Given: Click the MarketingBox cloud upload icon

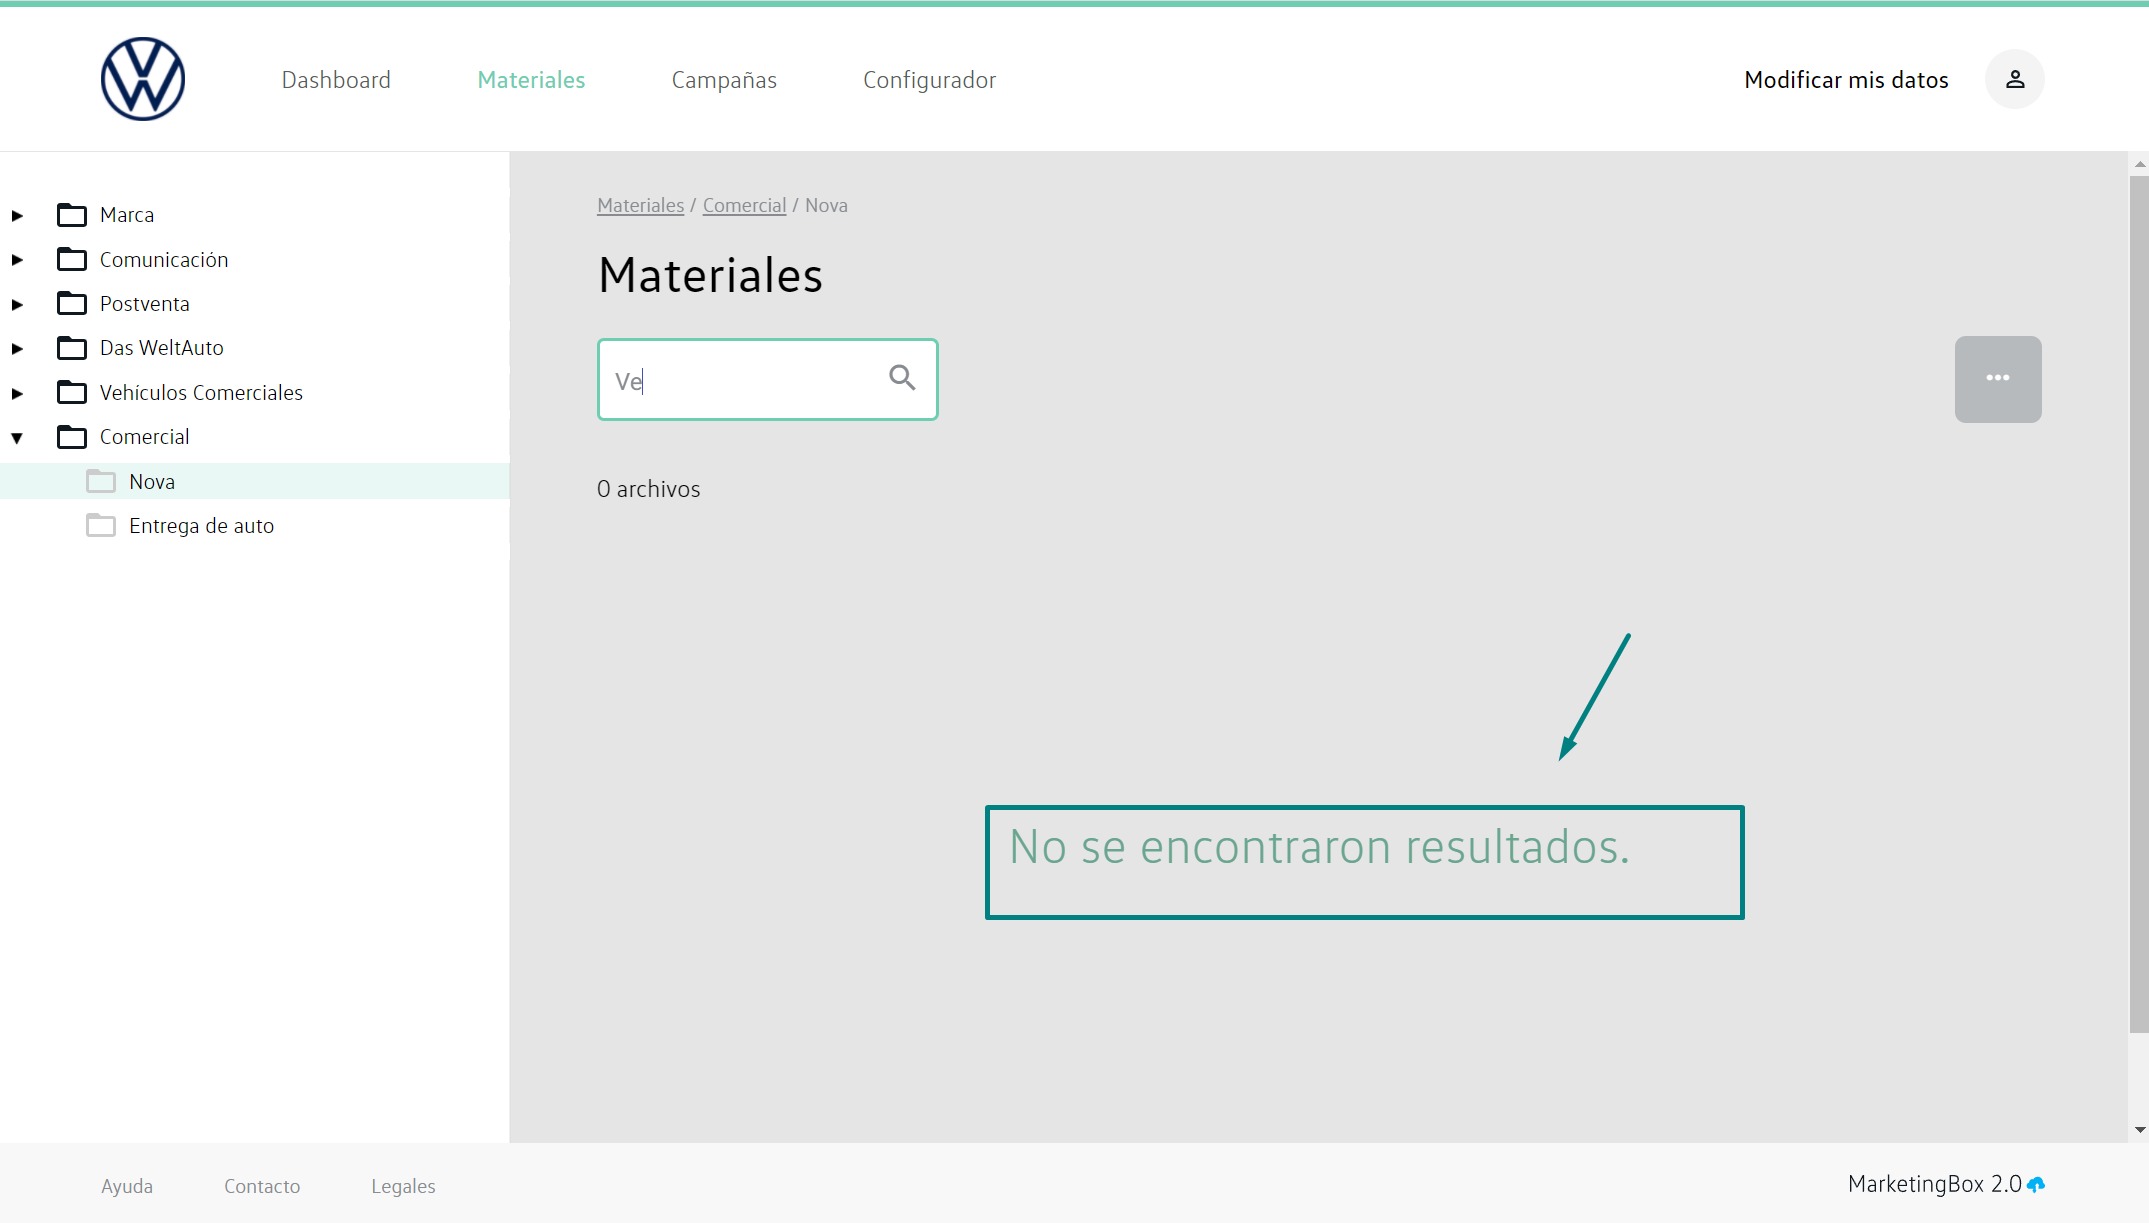Looking at the screenshot, I should (2036, 1185).
